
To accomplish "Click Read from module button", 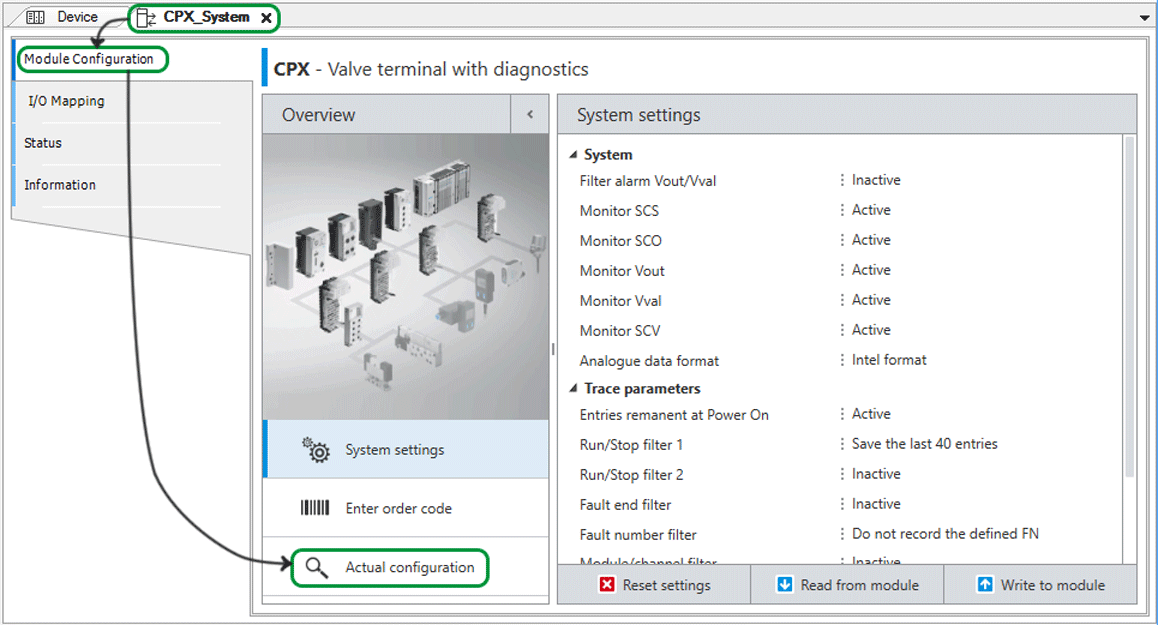I will pyautogui.click(x=847, y=585).
